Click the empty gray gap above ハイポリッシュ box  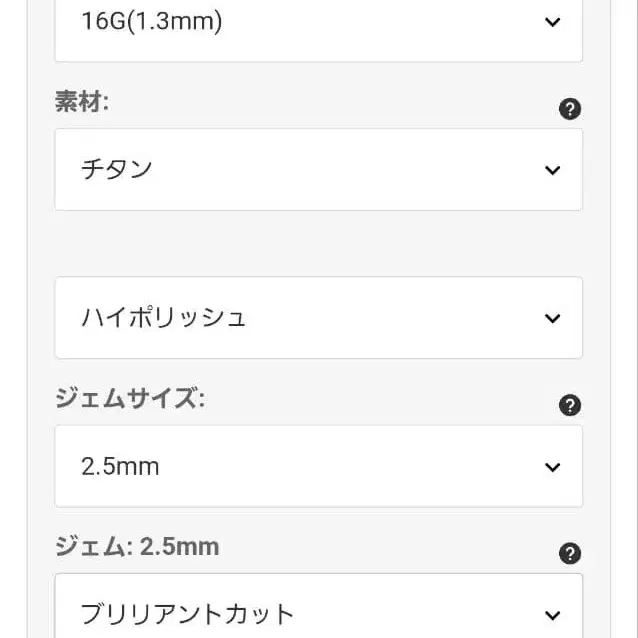tap(319, 244)
